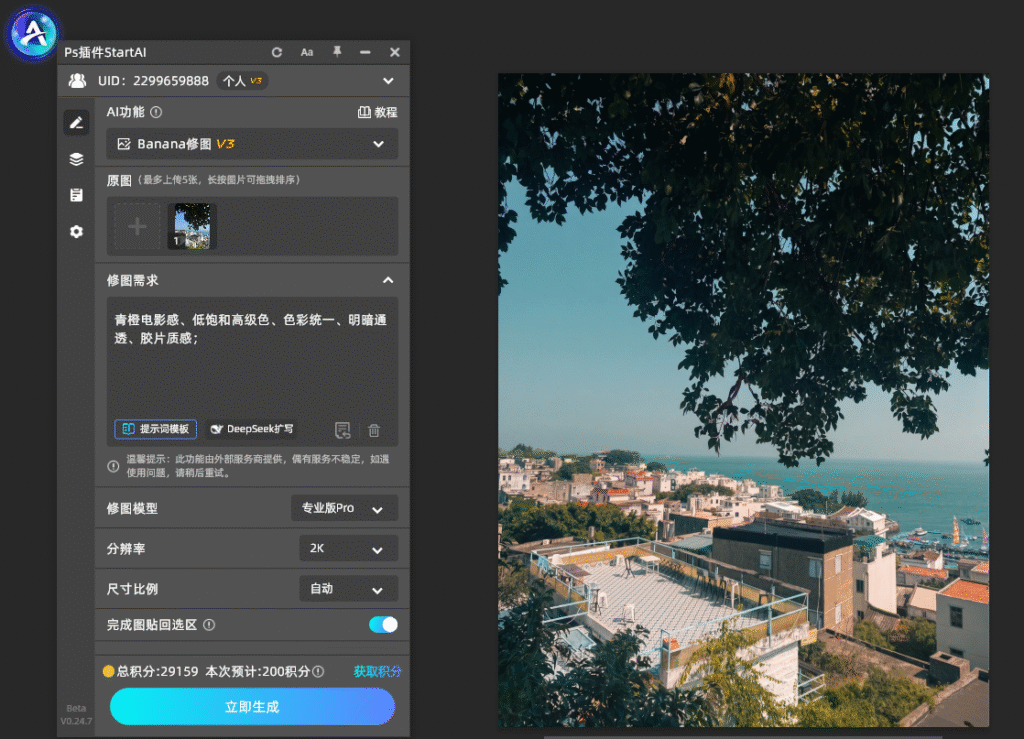Open 尺寸比例 自动 dropdown
The width and height of the screenshot is (1024, 739).
pyautogui.click(x=348, y=589)
